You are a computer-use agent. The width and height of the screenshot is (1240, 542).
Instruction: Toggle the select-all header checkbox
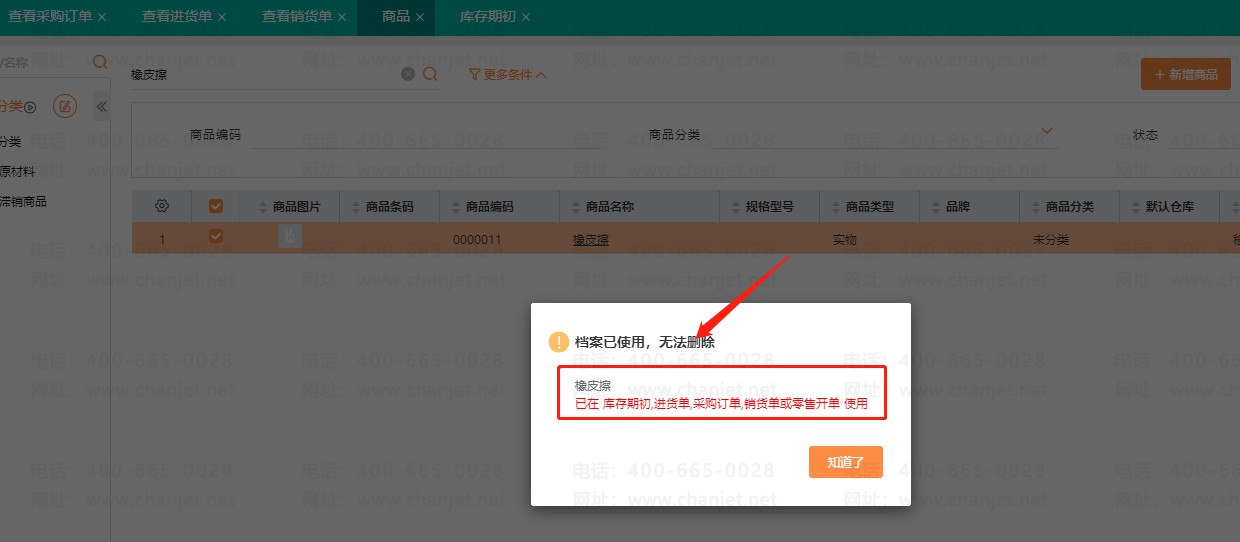point(215,206)
